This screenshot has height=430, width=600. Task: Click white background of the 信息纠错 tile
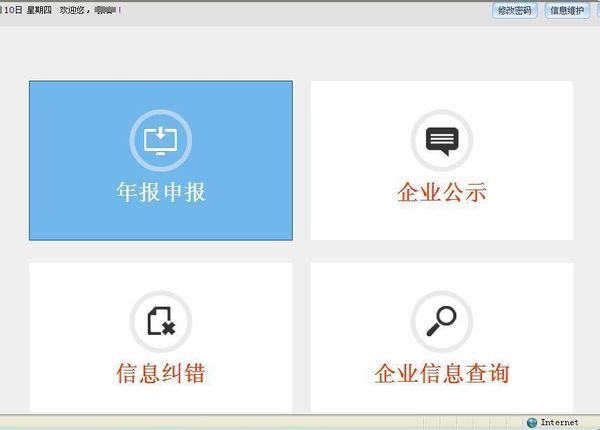(70, 300)
